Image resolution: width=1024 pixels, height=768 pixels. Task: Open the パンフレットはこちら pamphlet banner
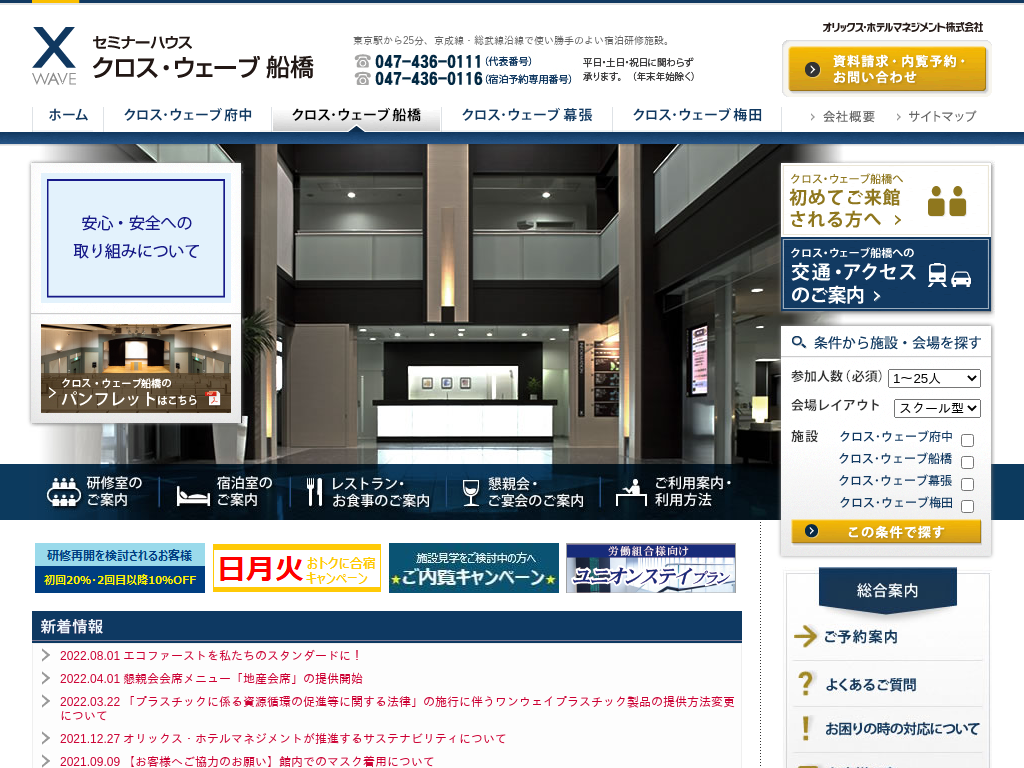(x=136, y=368)
